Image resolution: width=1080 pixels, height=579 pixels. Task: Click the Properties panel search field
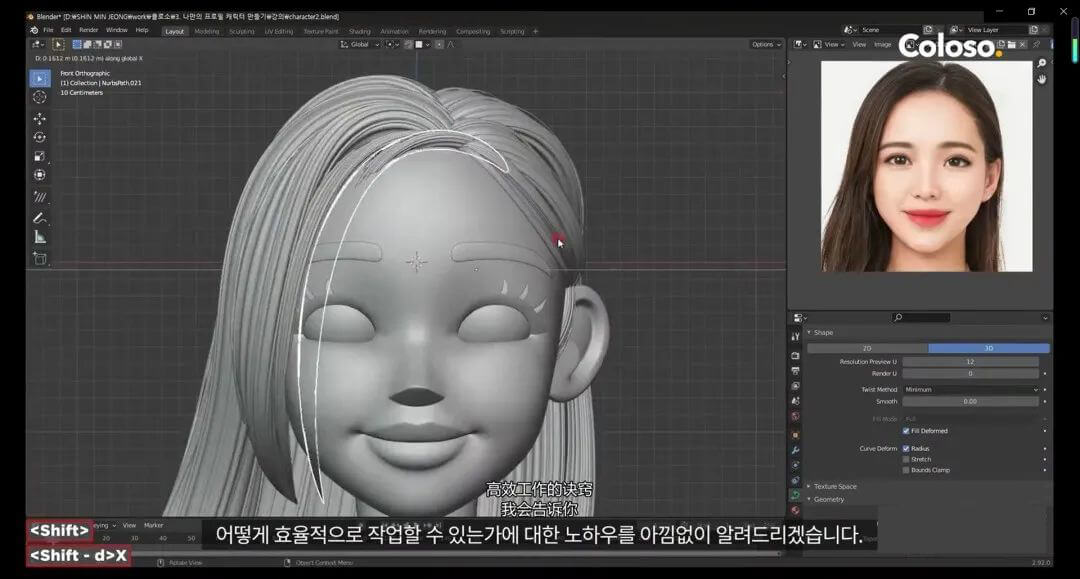[x=920, y=315]
